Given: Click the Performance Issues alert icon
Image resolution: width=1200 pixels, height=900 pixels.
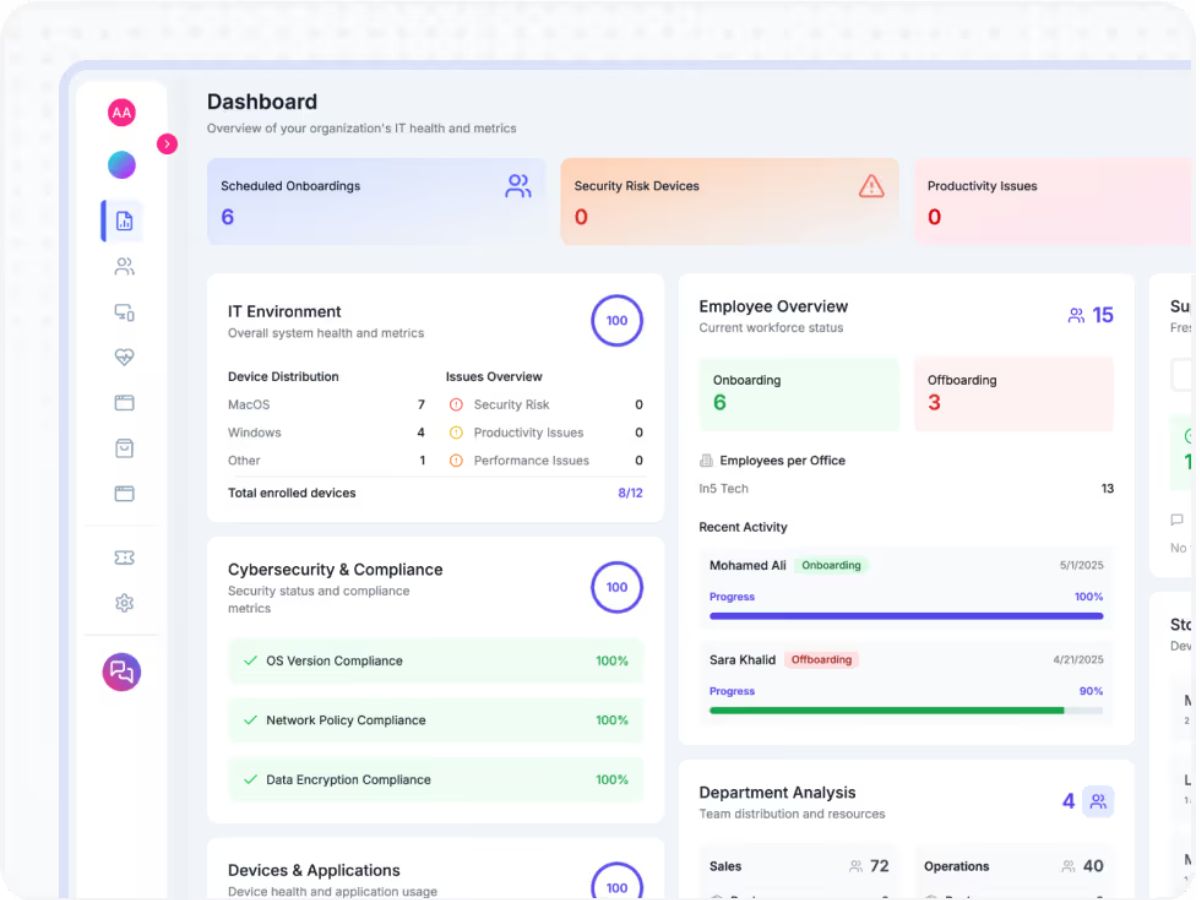Looking at the screenshot, I should point(456,461).
